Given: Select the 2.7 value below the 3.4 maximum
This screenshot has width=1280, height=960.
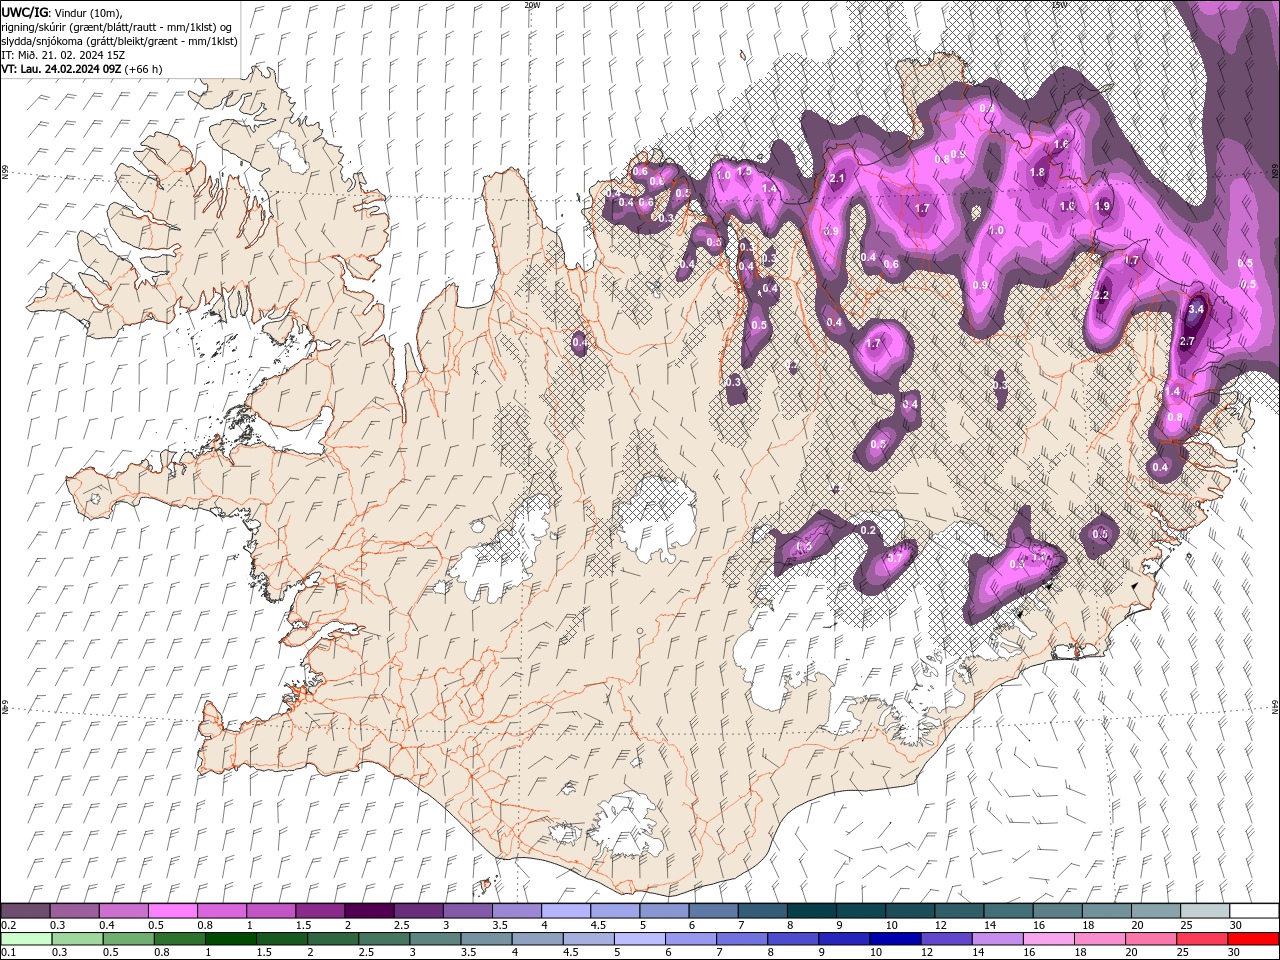Looking at the screenshot, I should pos(1187,342).
